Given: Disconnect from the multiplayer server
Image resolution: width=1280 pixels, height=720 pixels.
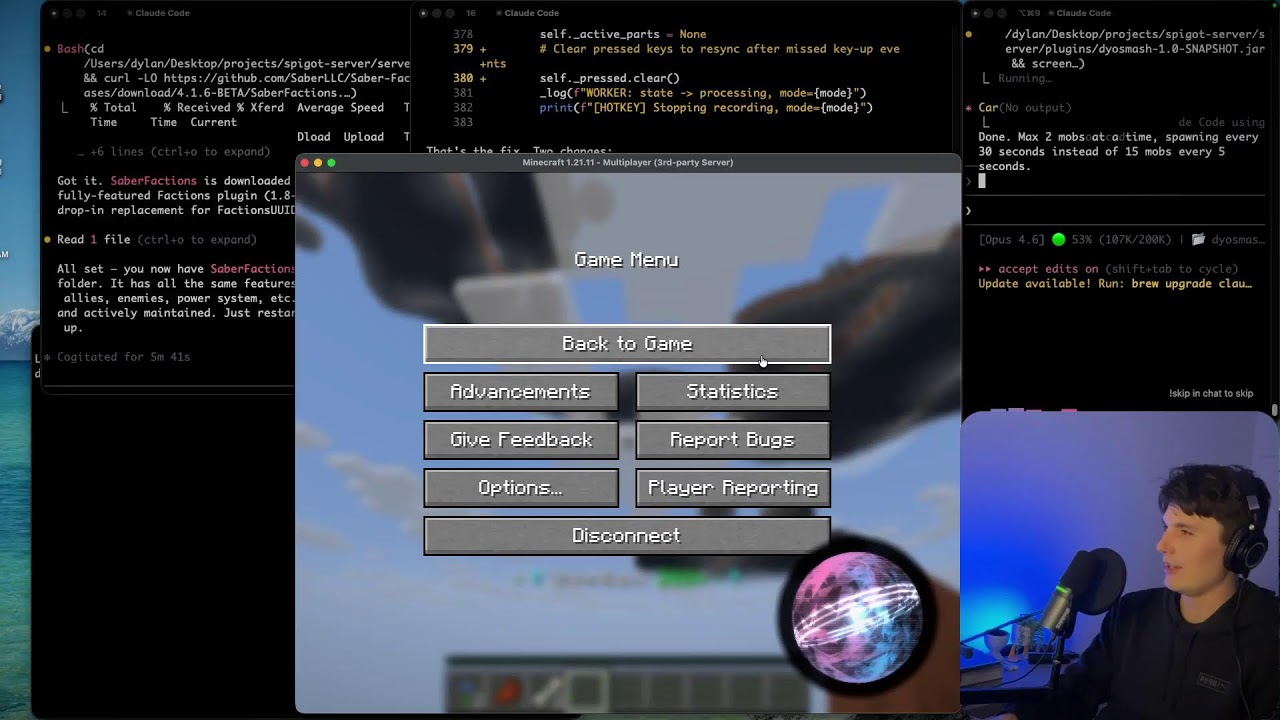Looking at the screenshot, I should 627,536.
